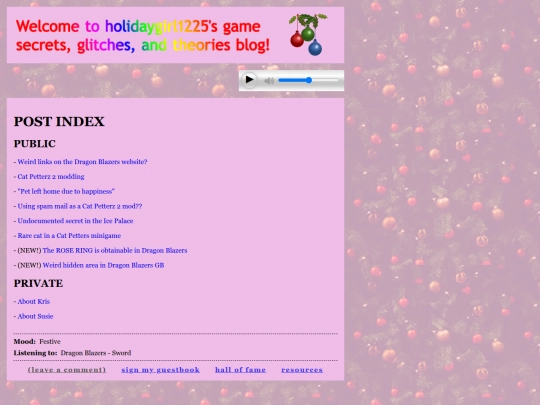Open the 'resources' page link
Screen dimensions: 540x405
point(302,370)
